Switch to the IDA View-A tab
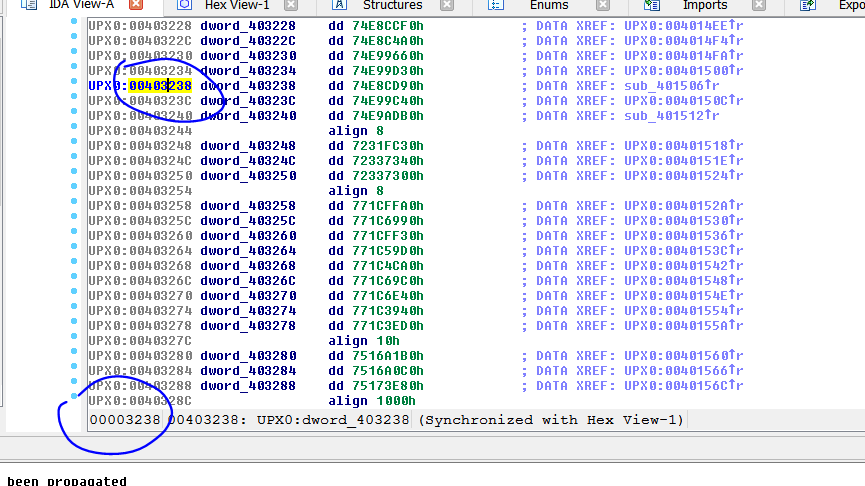865x486 pixels. [82, 6]
